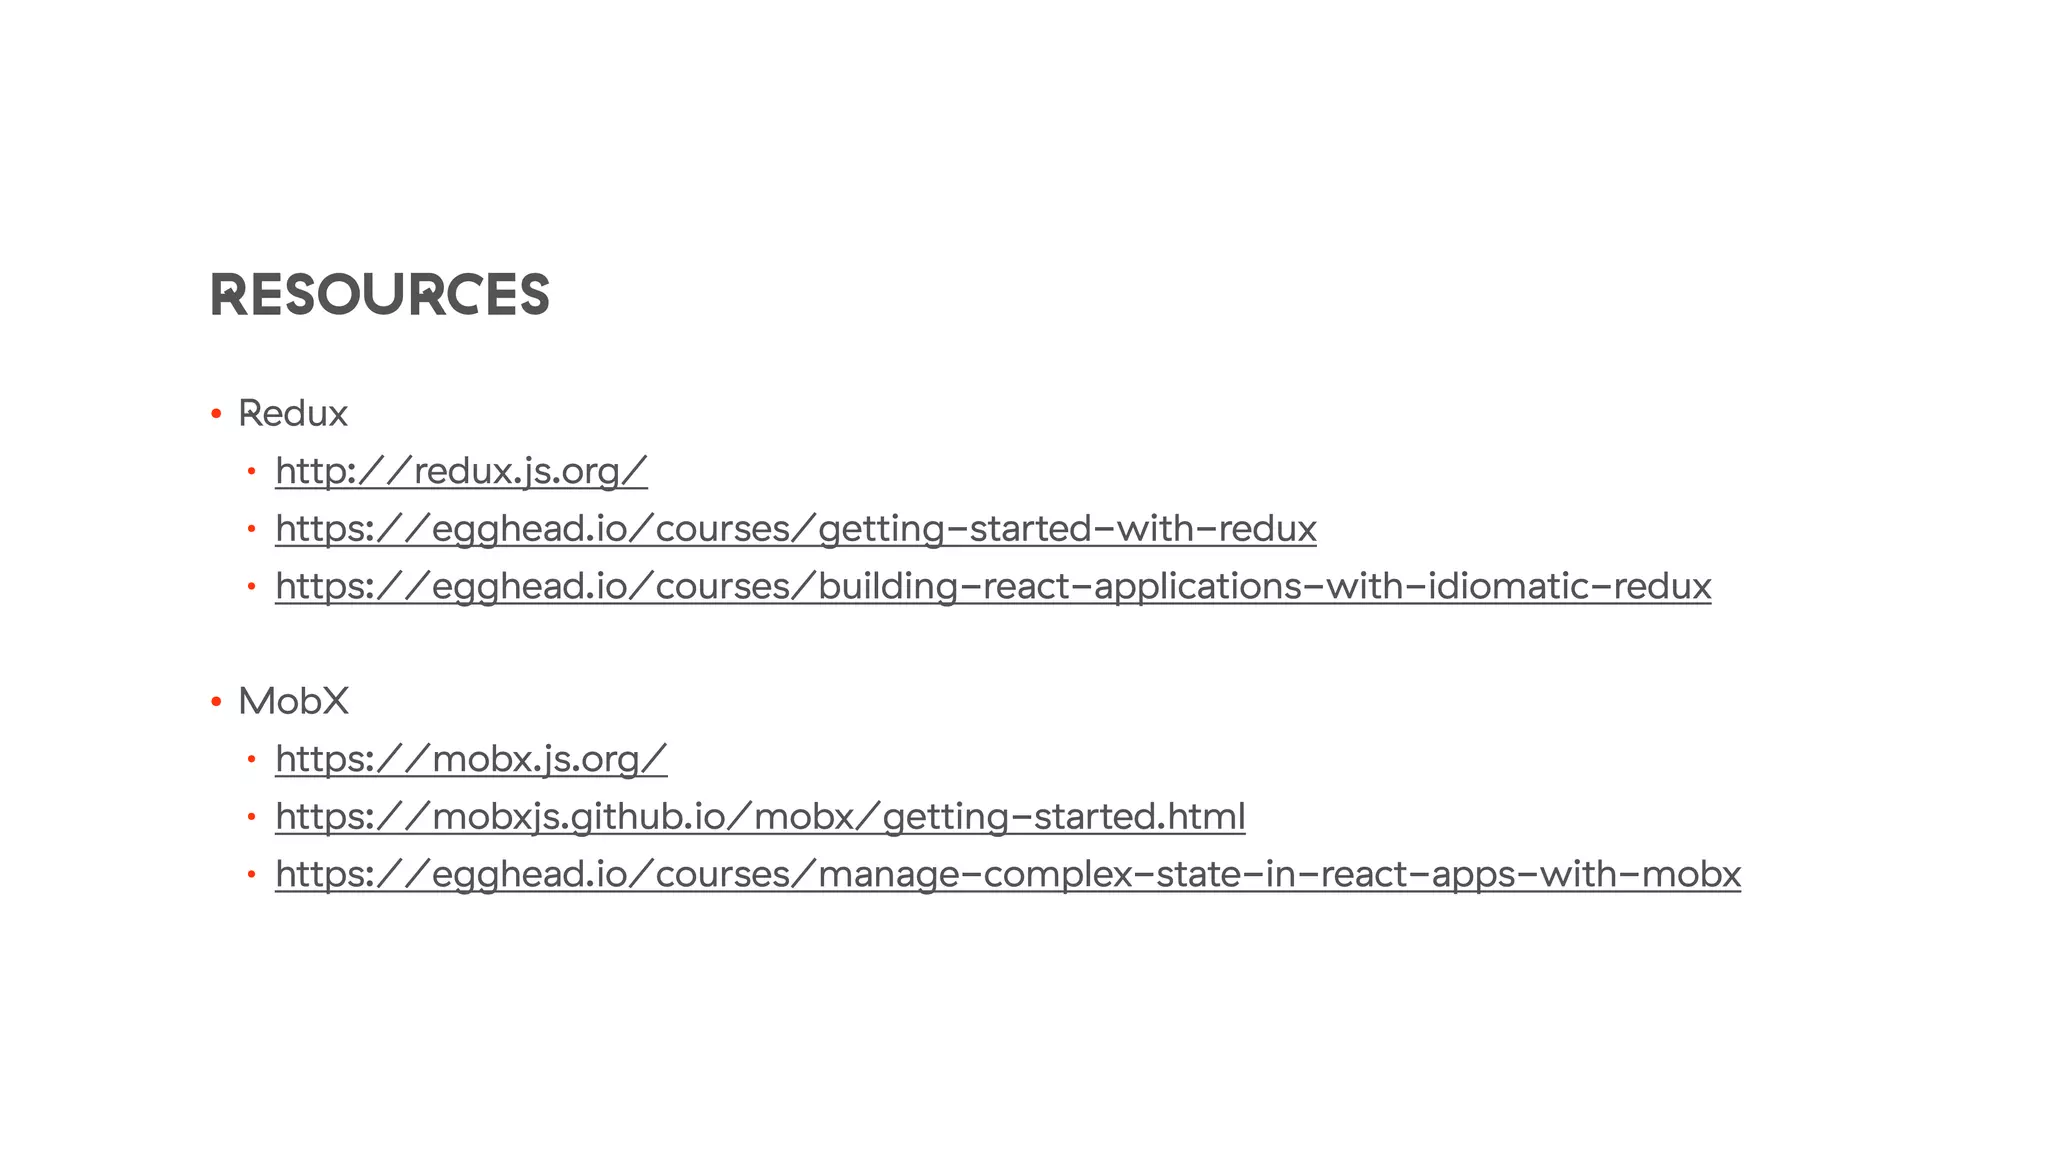The image size is (2048, 1152).
Task: Select the MobX section heading text
Action: coord(294,701)
